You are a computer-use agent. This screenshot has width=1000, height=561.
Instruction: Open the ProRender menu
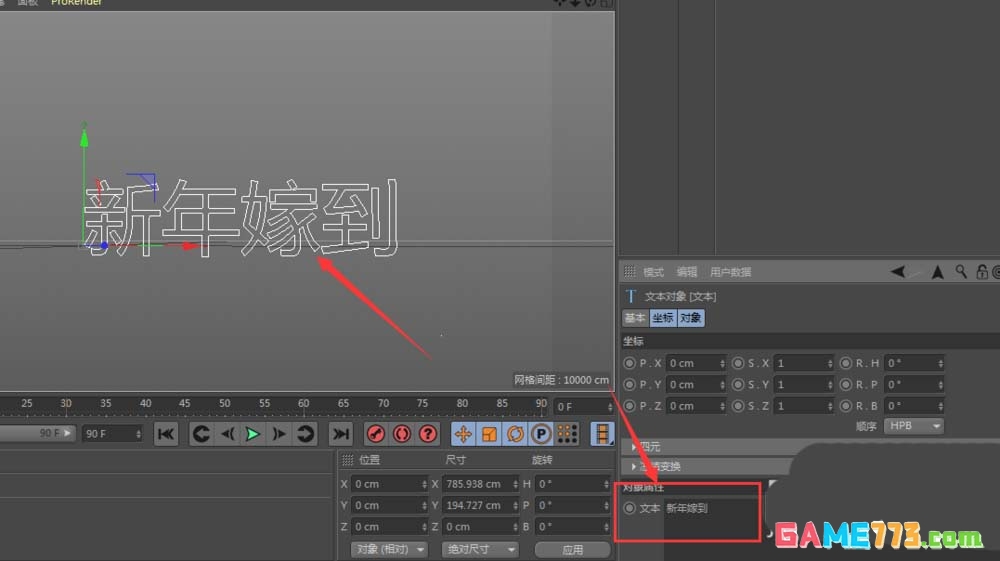[x=76, y=3]
